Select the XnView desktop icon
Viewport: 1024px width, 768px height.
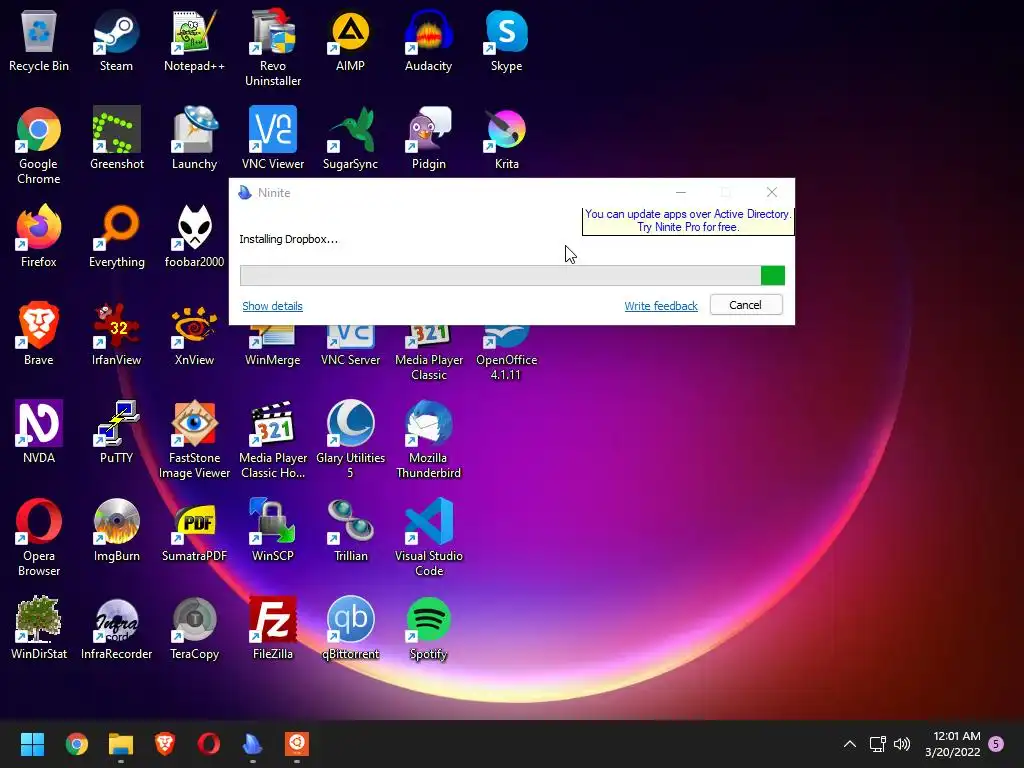tap(194, 334)
